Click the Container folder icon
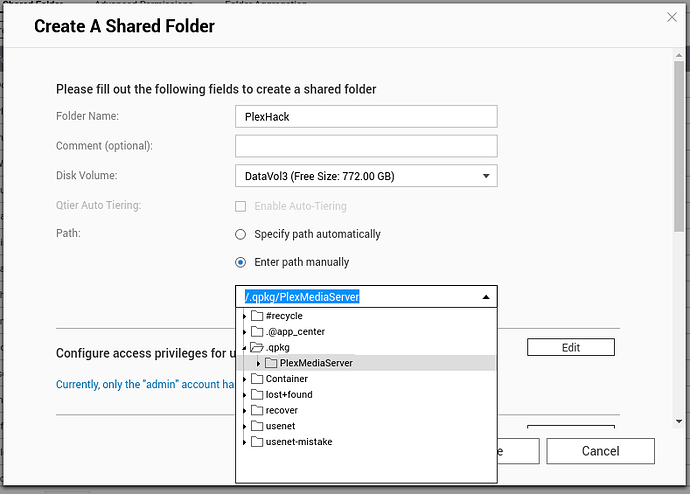This screenshot has width=690, height=494. pyautogui.click(x=257, y=379)
